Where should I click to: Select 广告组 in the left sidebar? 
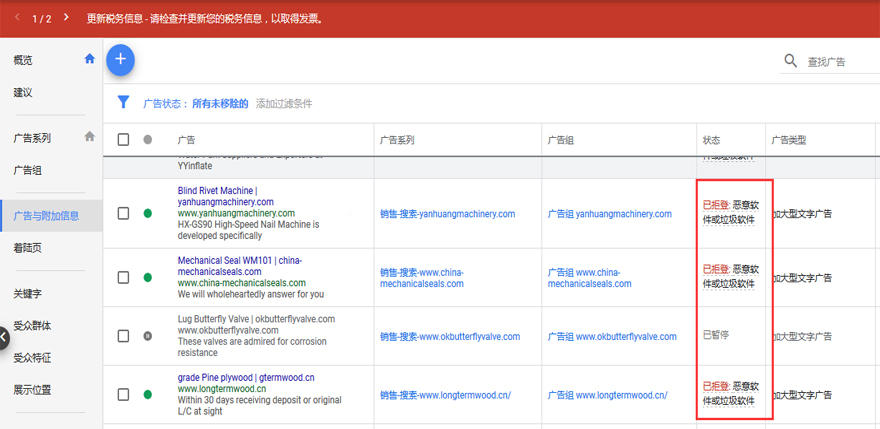coord(28,171)
